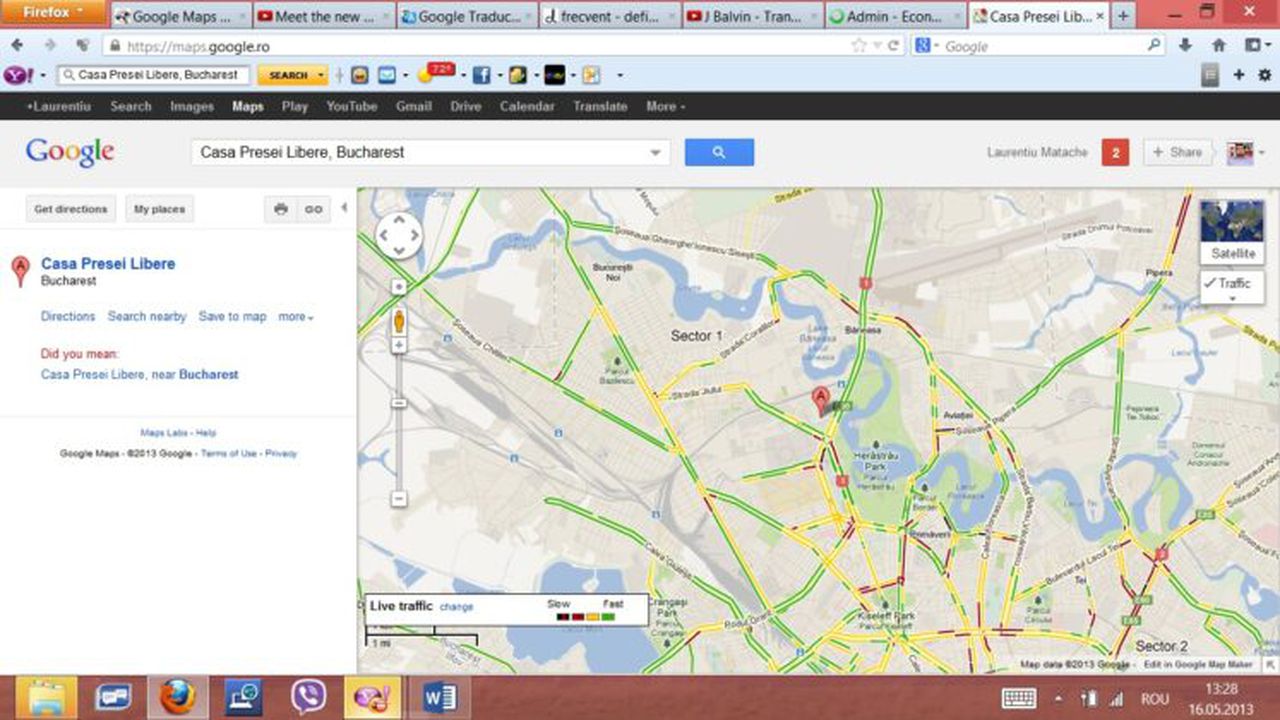This screenshot has height=720, width=1280.
Task: Collapse the left panel arrow
Action: pos(344,208)
